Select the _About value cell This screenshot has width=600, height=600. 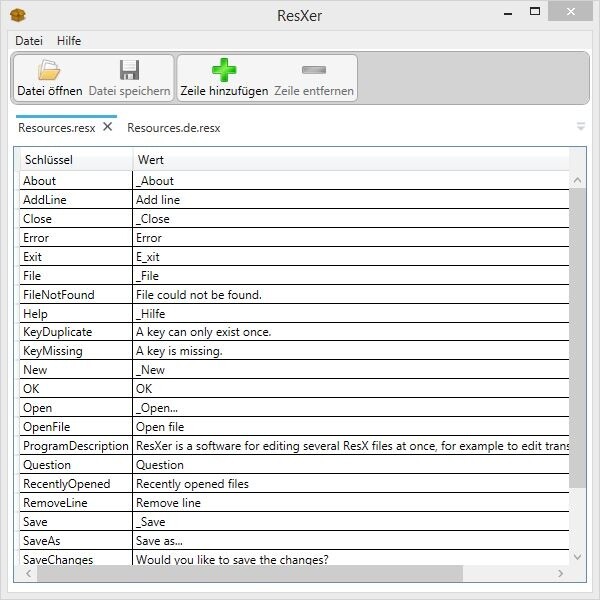click(351, 181)
